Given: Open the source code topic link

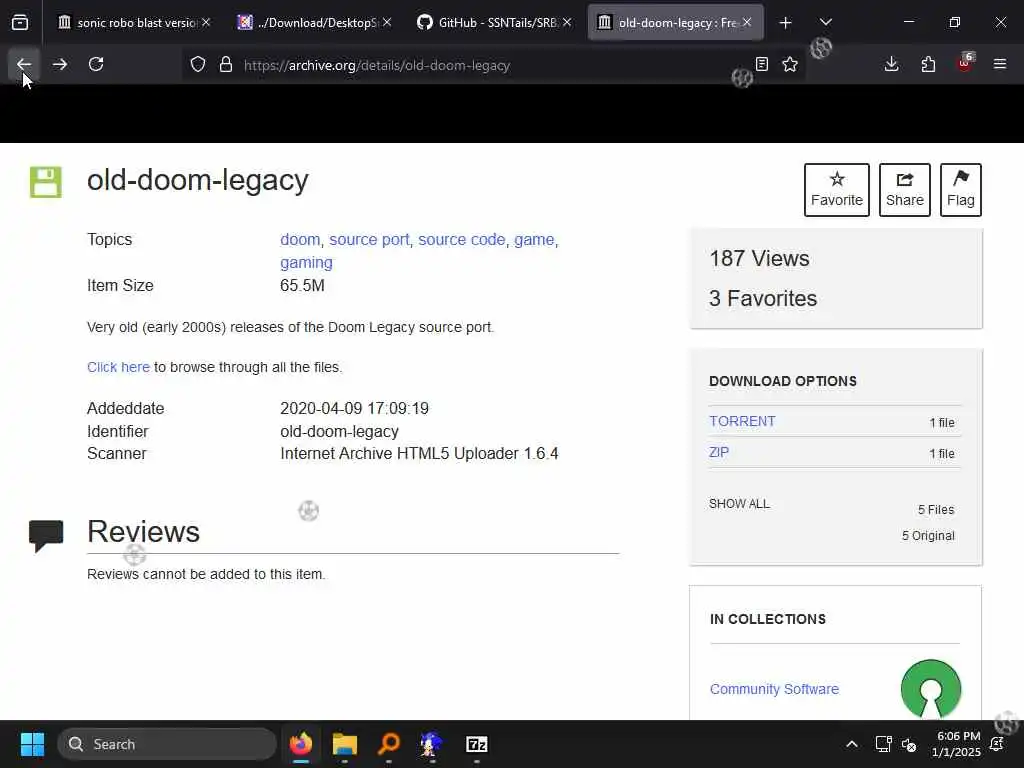Looking at the screenshot, I should pyautogui.click(x=462, y=240).
